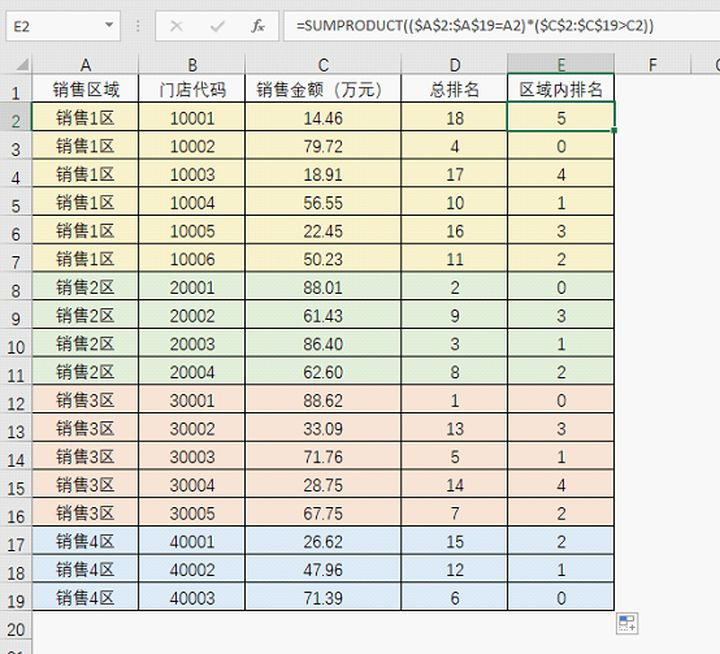Select cell with store code 10005
720x654 pixels.
(x=192, y=231)
